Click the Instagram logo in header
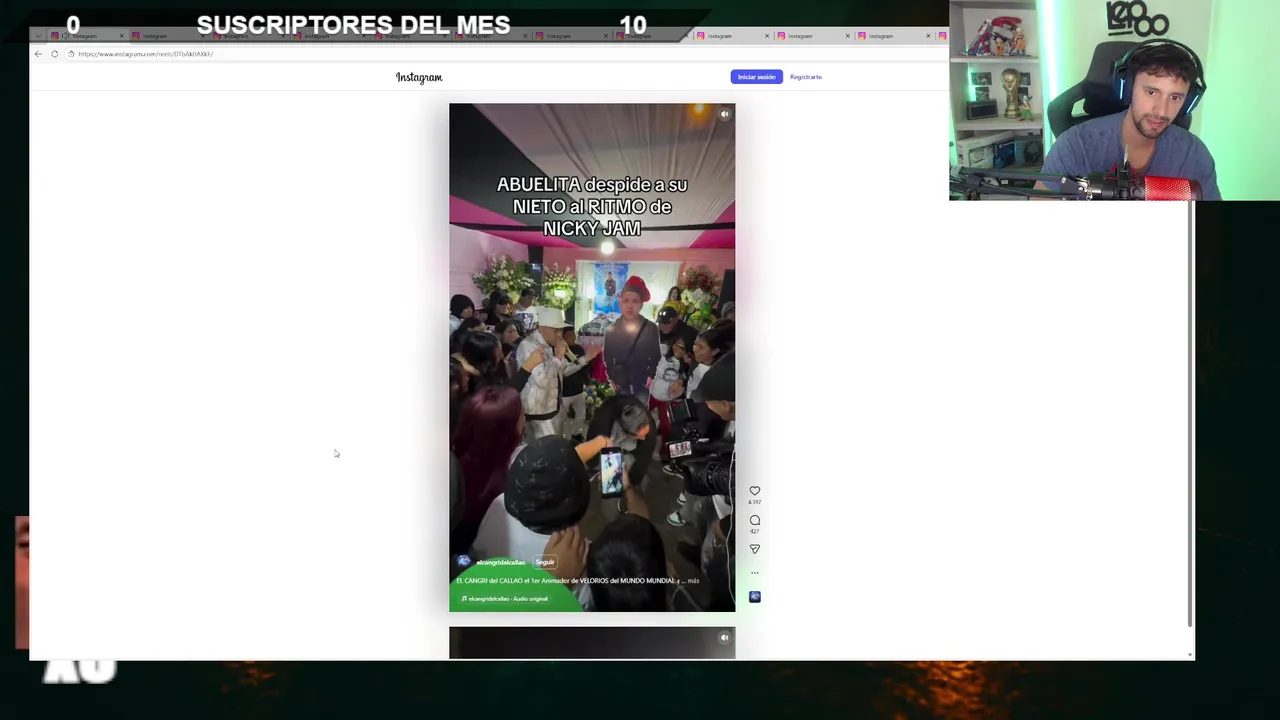Viewport: 1280px width, 720px height. 419,77
